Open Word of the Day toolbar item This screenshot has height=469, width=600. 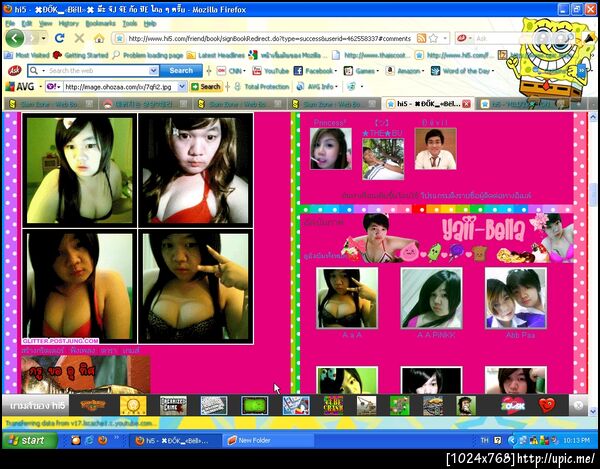tap(460, 71)
